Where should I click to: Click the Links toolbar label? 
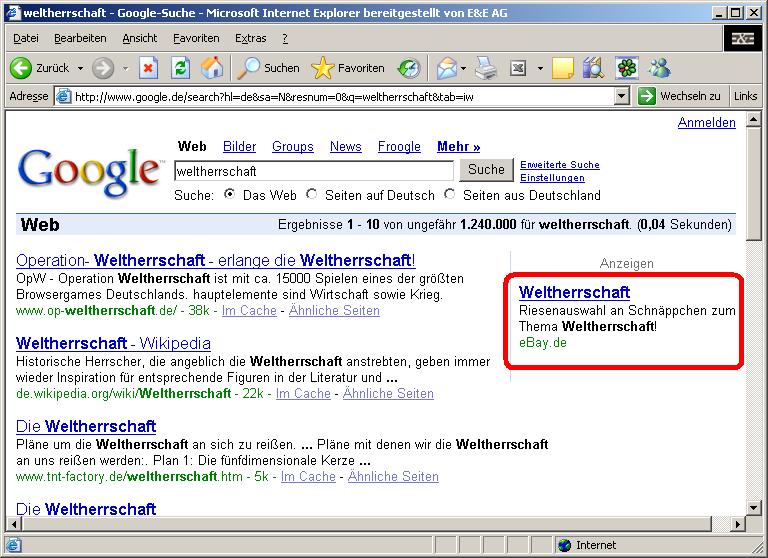745,96
